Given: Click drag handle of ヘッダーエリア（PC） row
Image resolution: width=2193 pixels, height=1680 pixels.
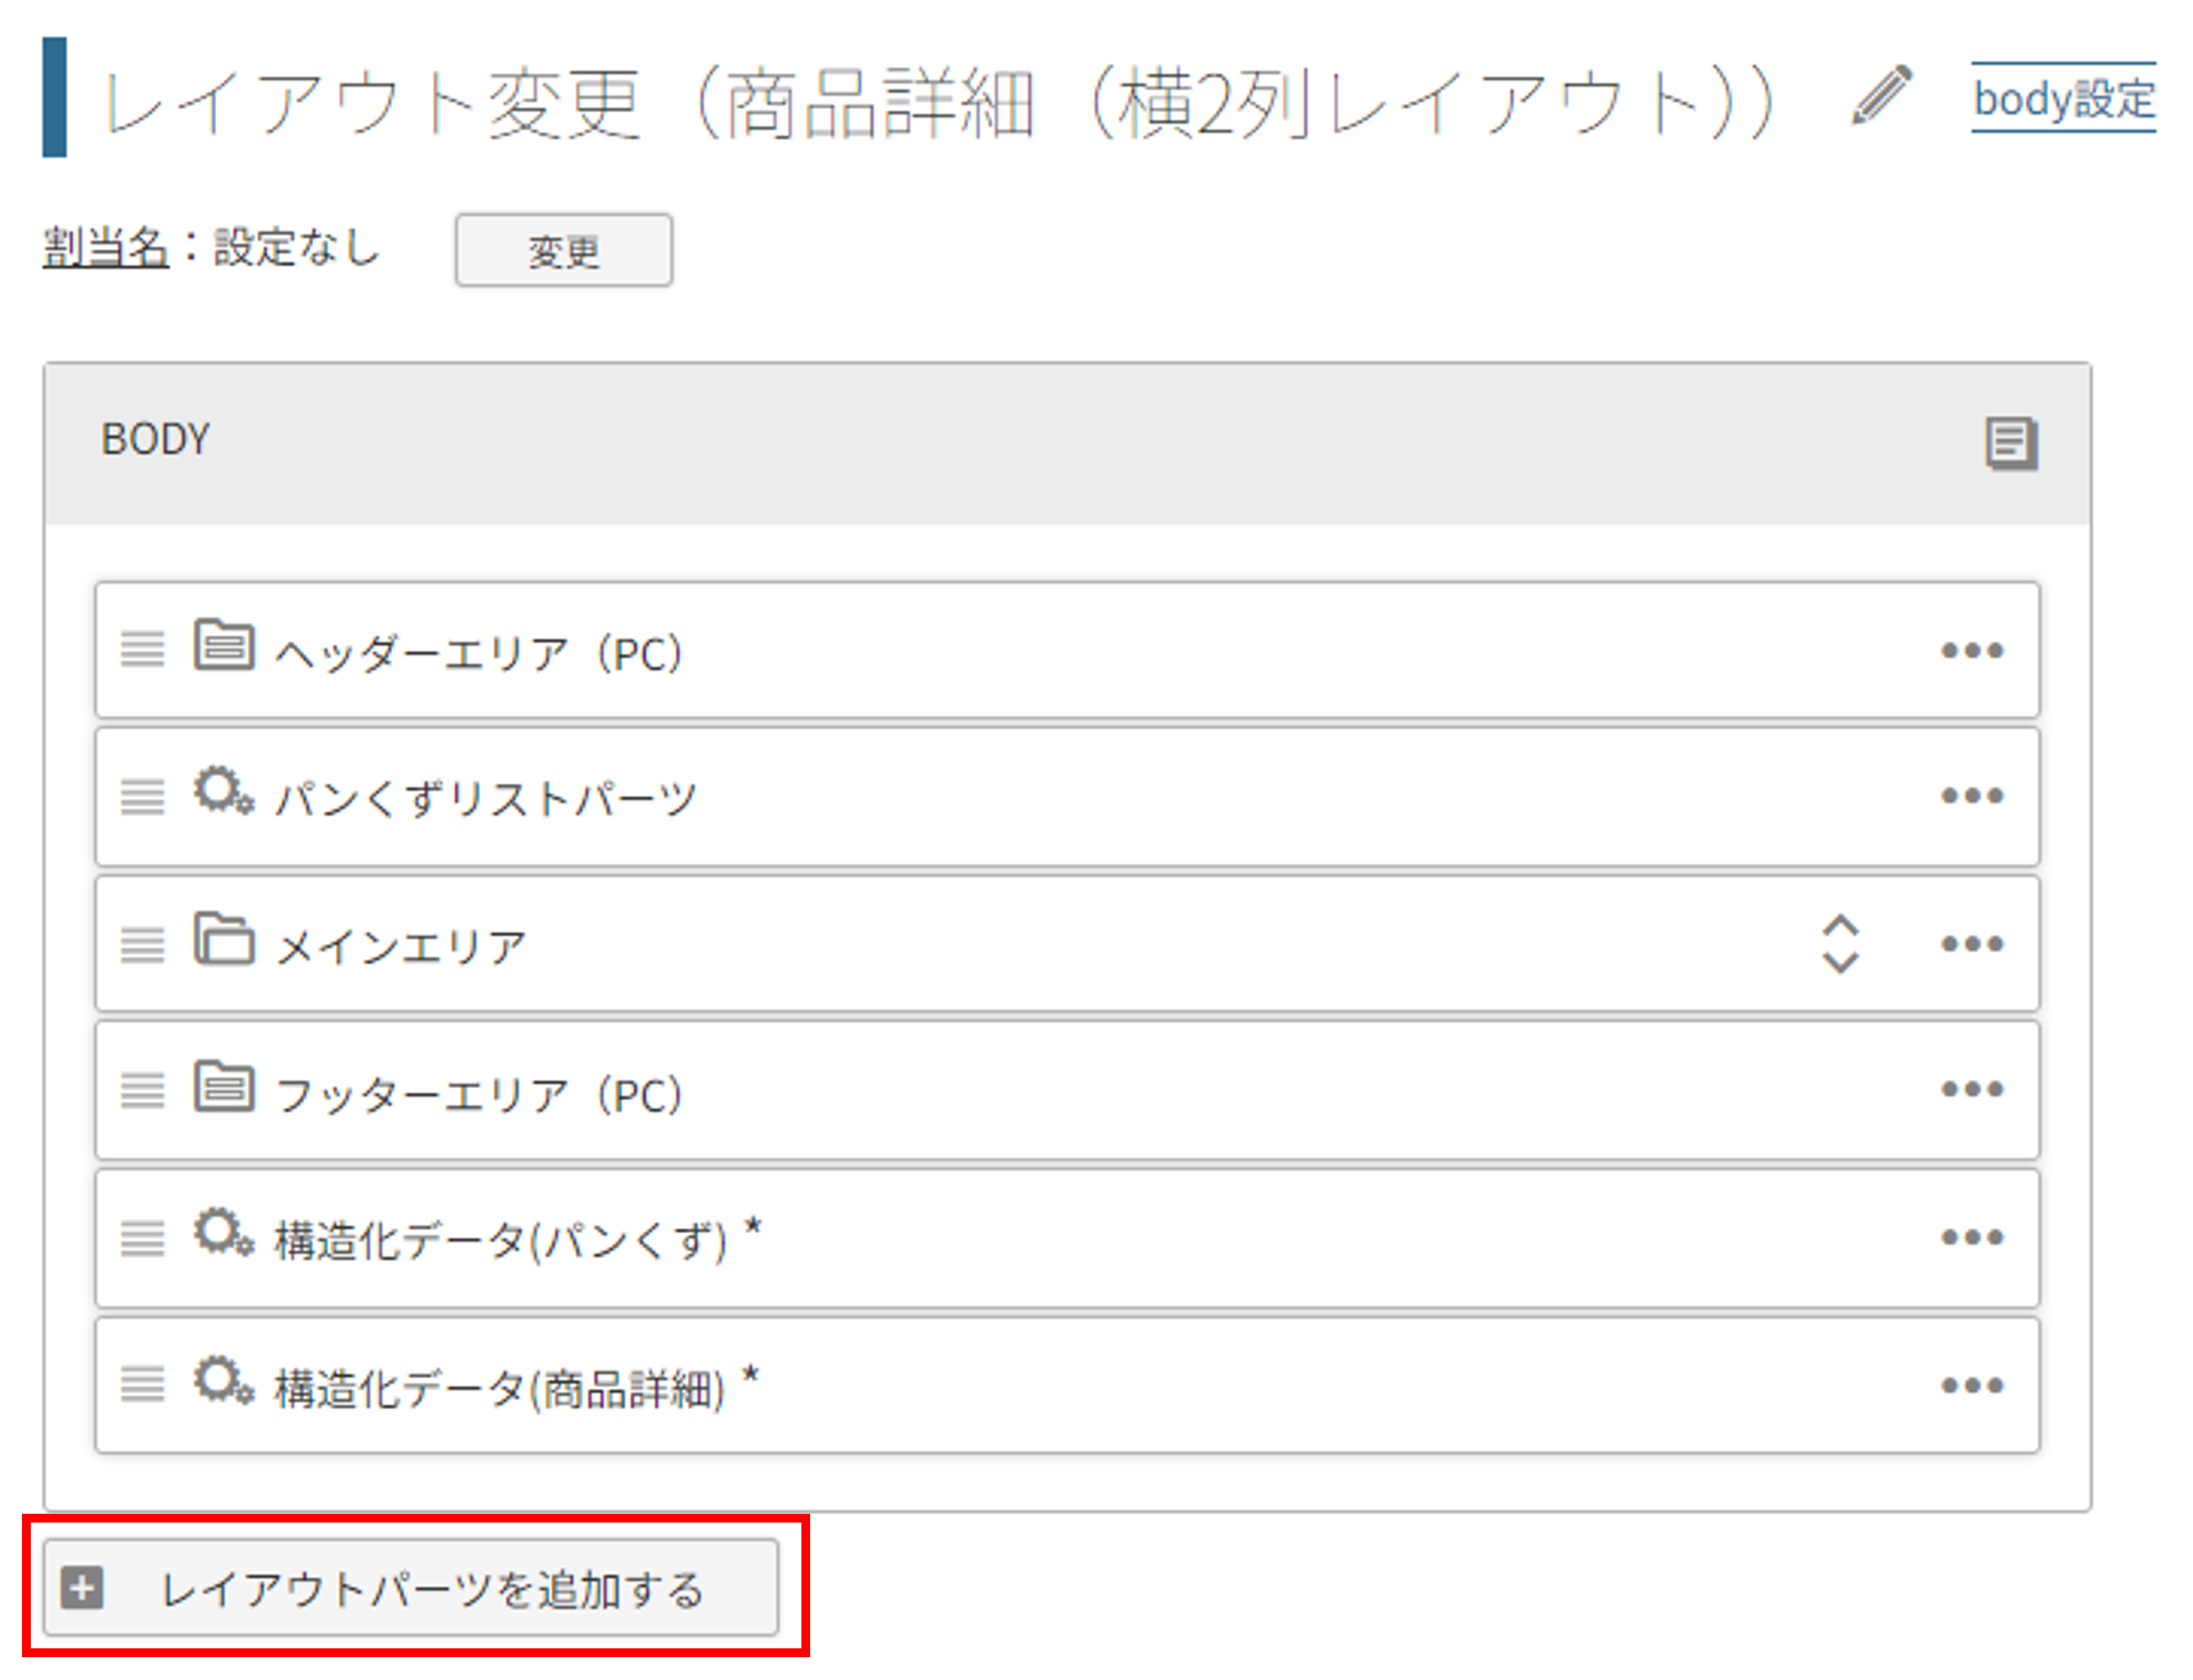Looking at the screenshot, I should (x=142, y=650).
